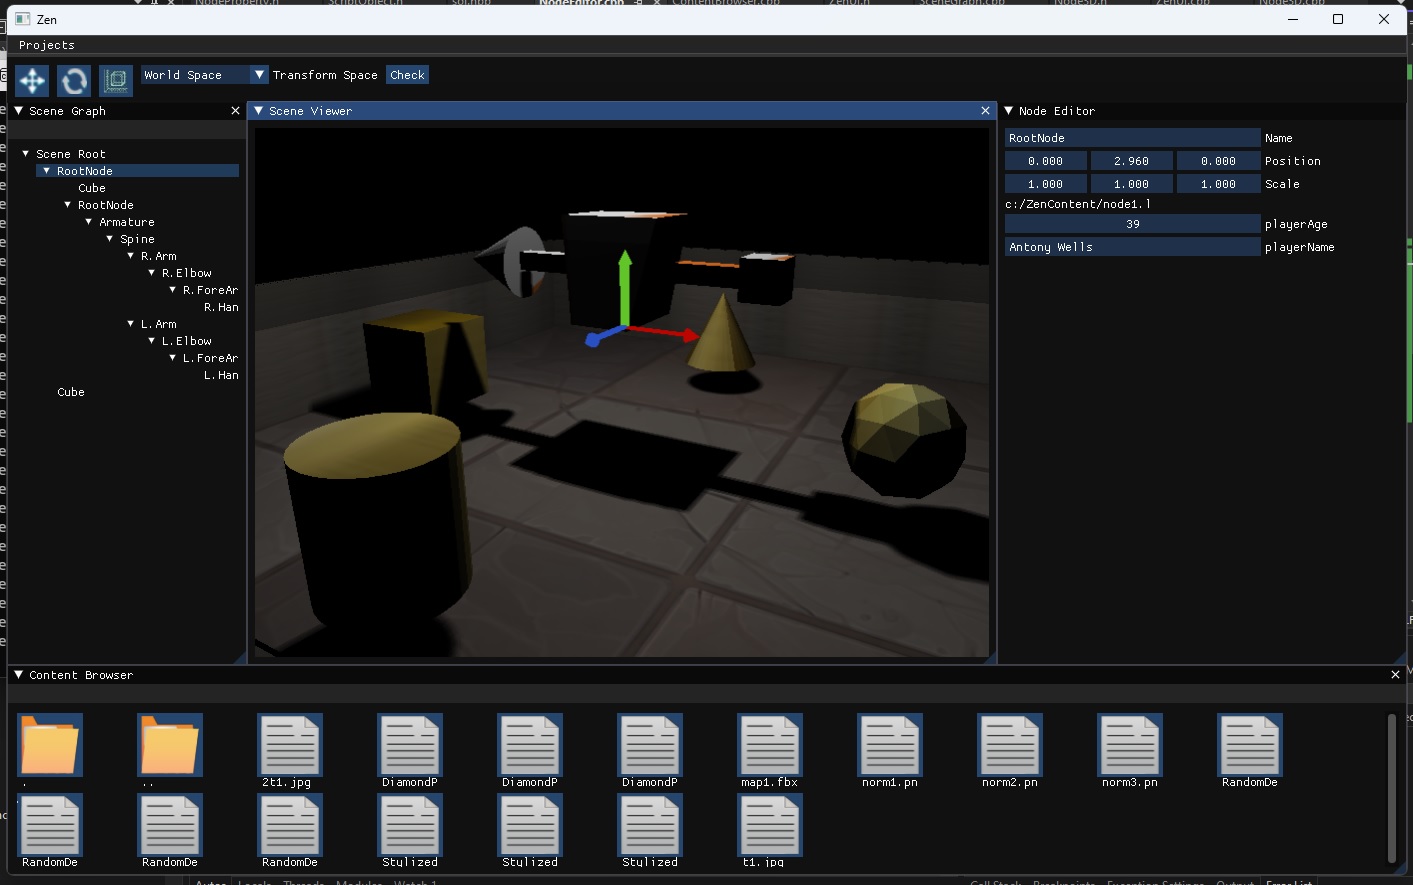Viewport: 1413px width, 885px height.
Task: Select the 2t1.jpg file icon
Action: [290, 745]
